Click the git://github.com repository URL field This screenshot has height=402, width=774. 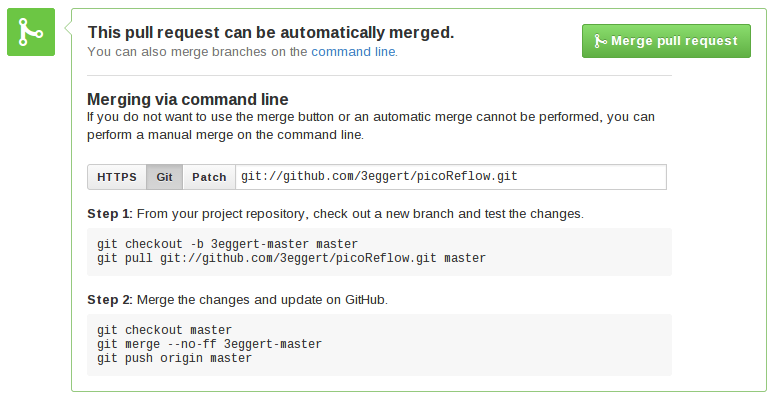(450, 177)
